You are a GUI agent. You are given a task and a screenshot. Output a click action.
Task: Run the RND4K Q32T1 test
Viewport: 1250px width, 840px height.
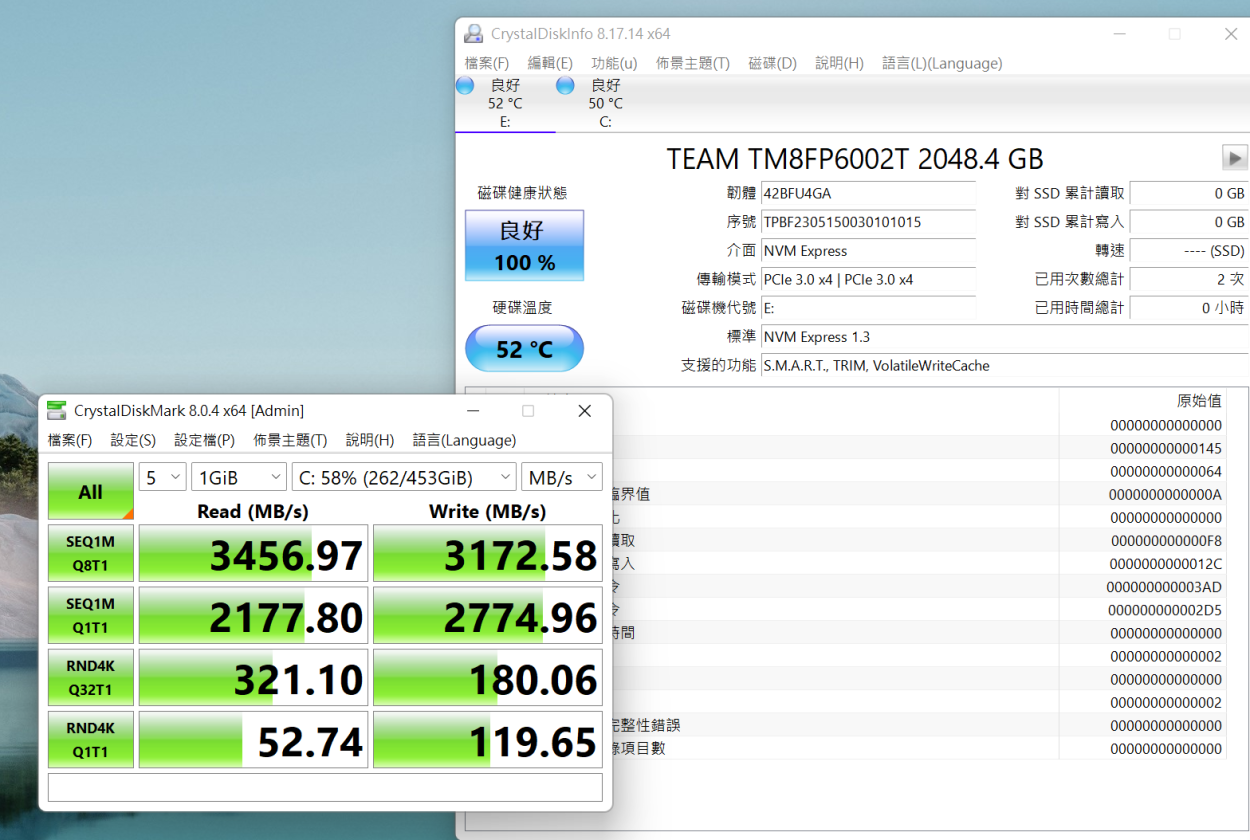(91, 678)
